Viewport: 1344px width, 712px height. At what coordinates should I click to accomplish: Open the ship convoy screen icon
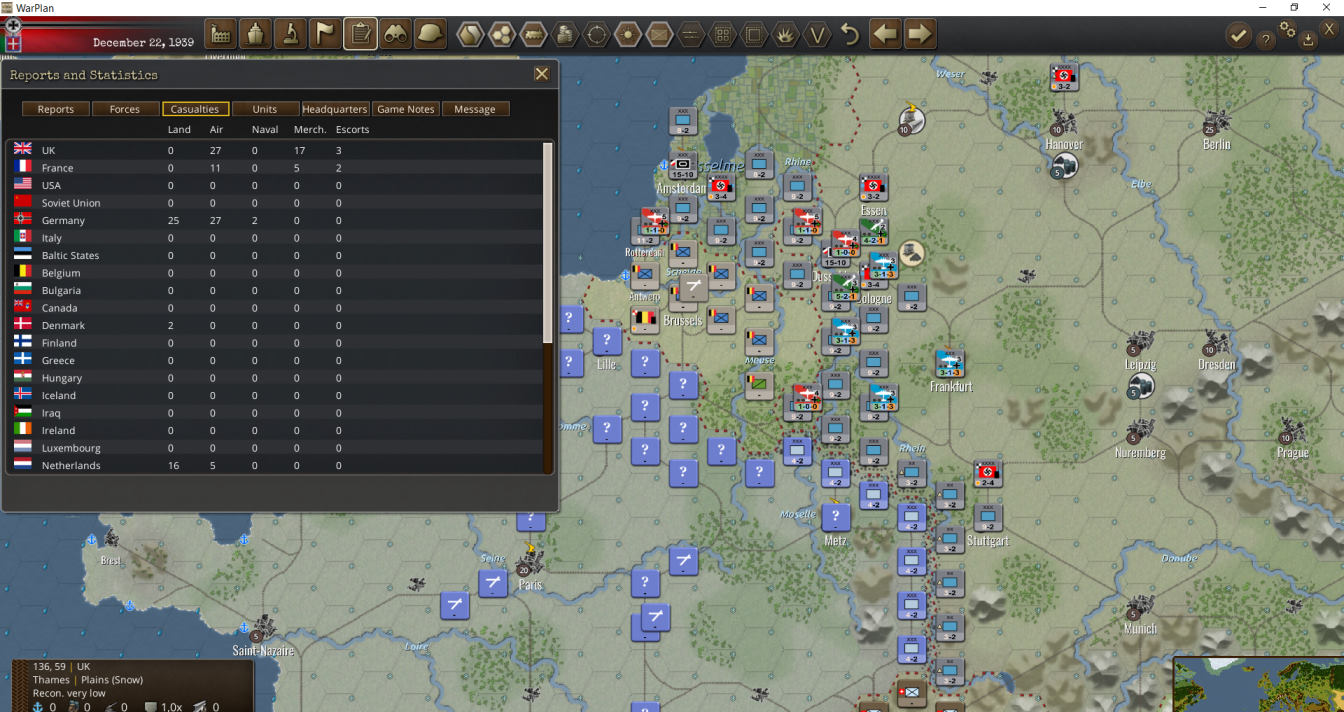point(256,34)
